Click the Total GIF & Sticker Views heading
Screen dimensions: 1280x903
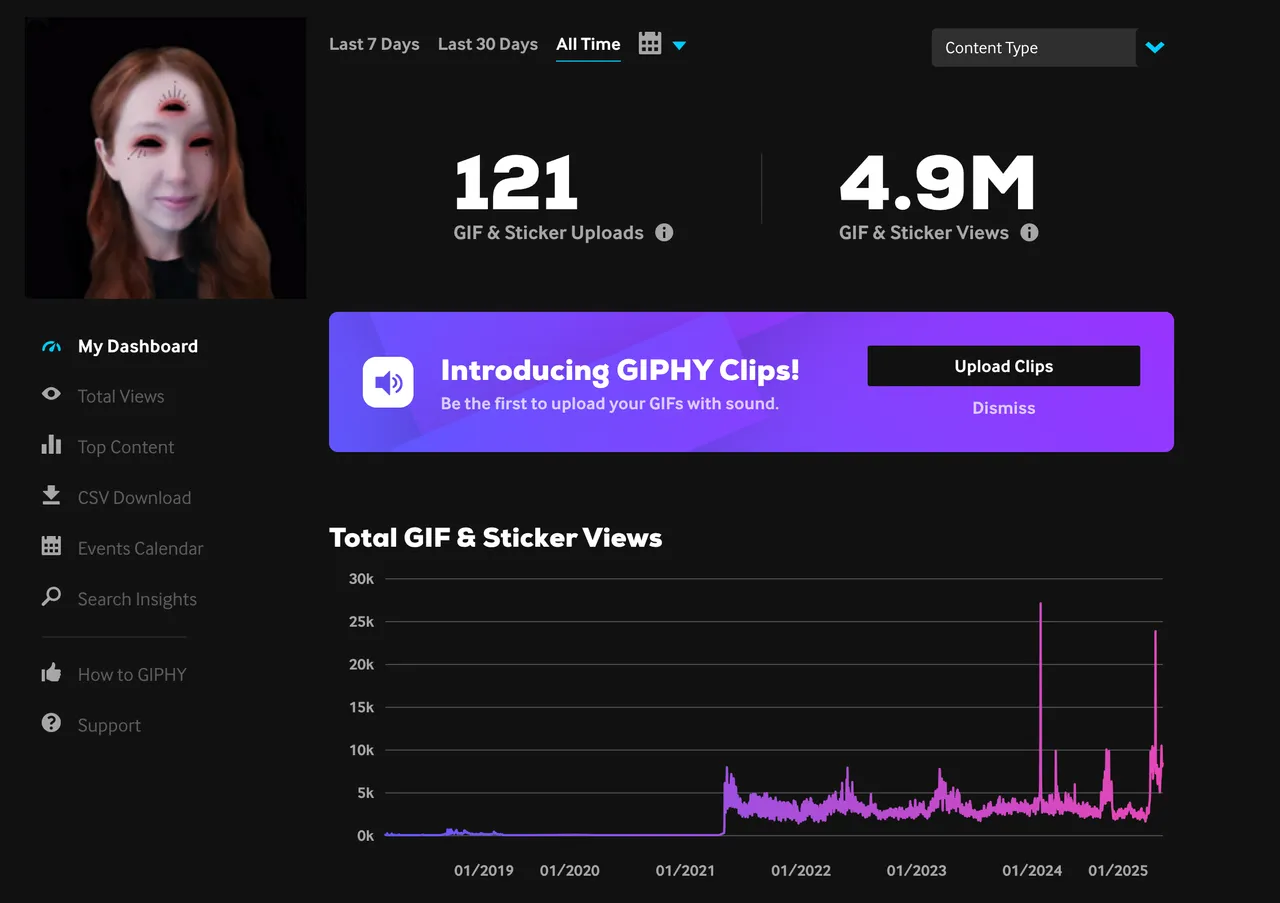point(495,537)
